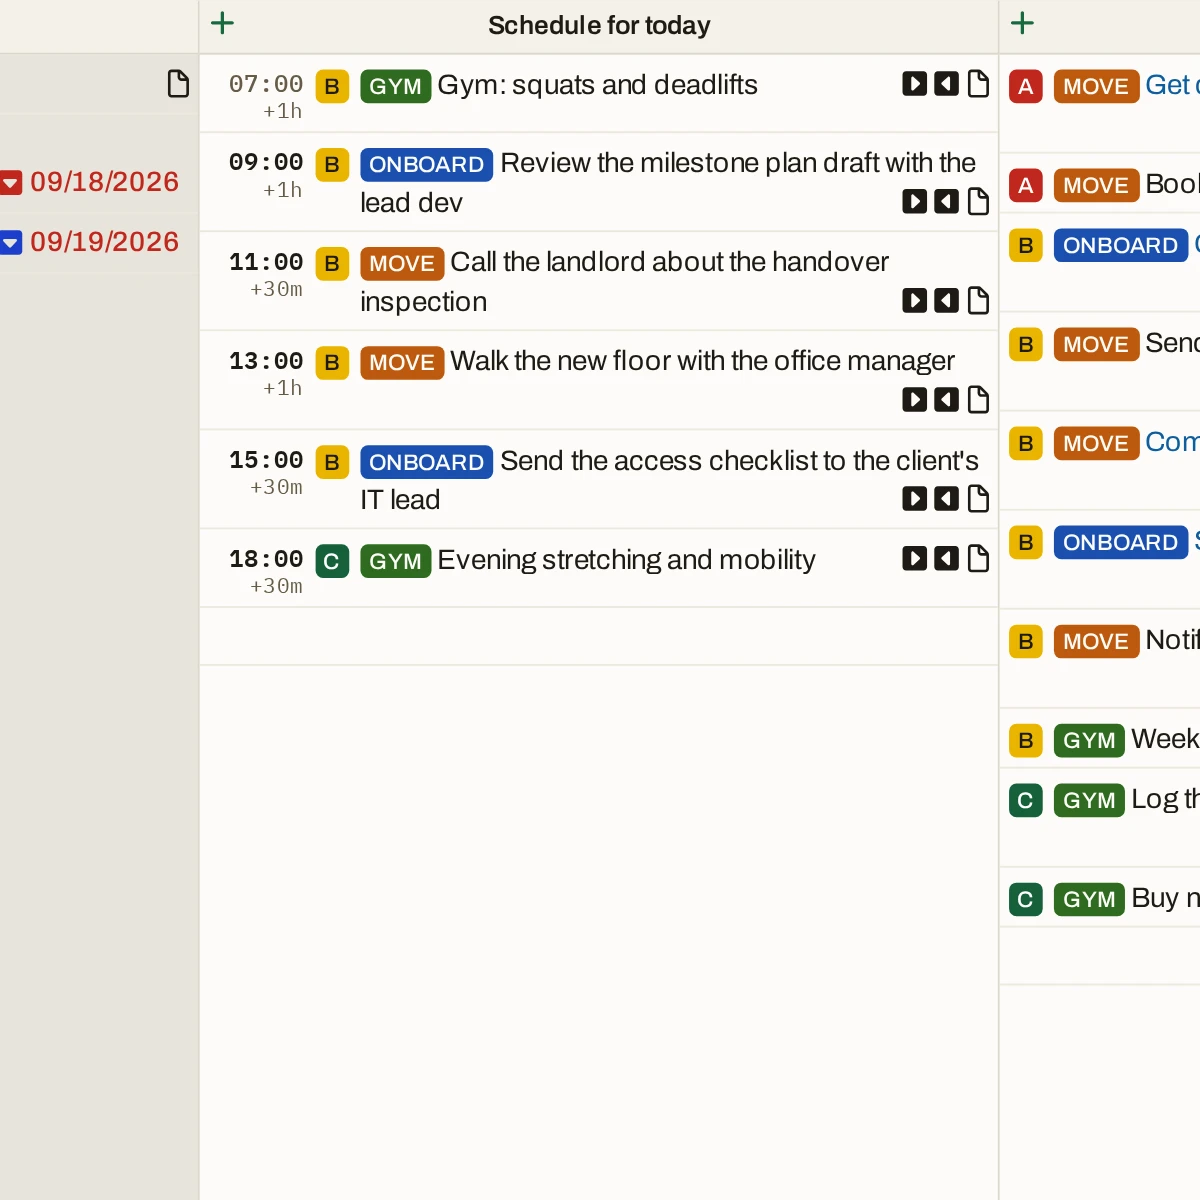Select the 07:00 time on Gym squats row

coord(266,84)
